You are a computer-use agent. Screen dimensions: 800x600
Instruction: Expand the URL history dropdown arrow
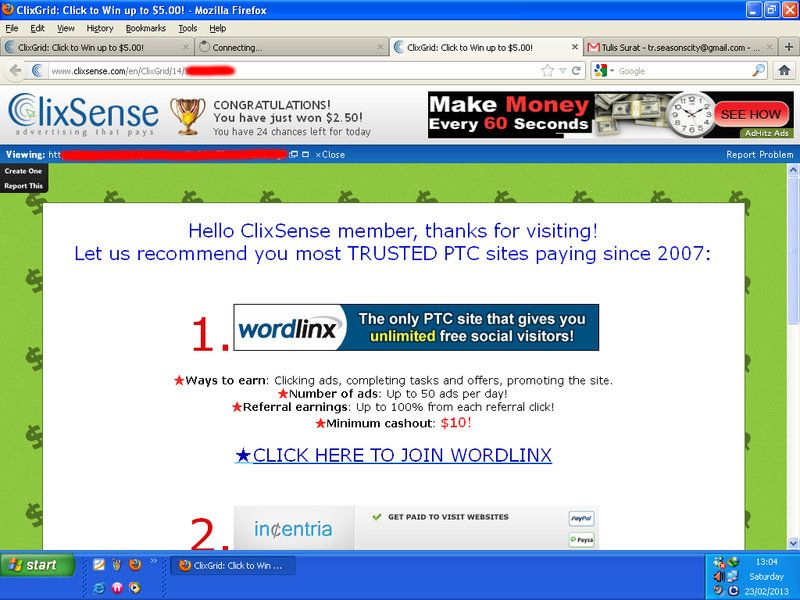pyautogui.click(x=562, y=71)
